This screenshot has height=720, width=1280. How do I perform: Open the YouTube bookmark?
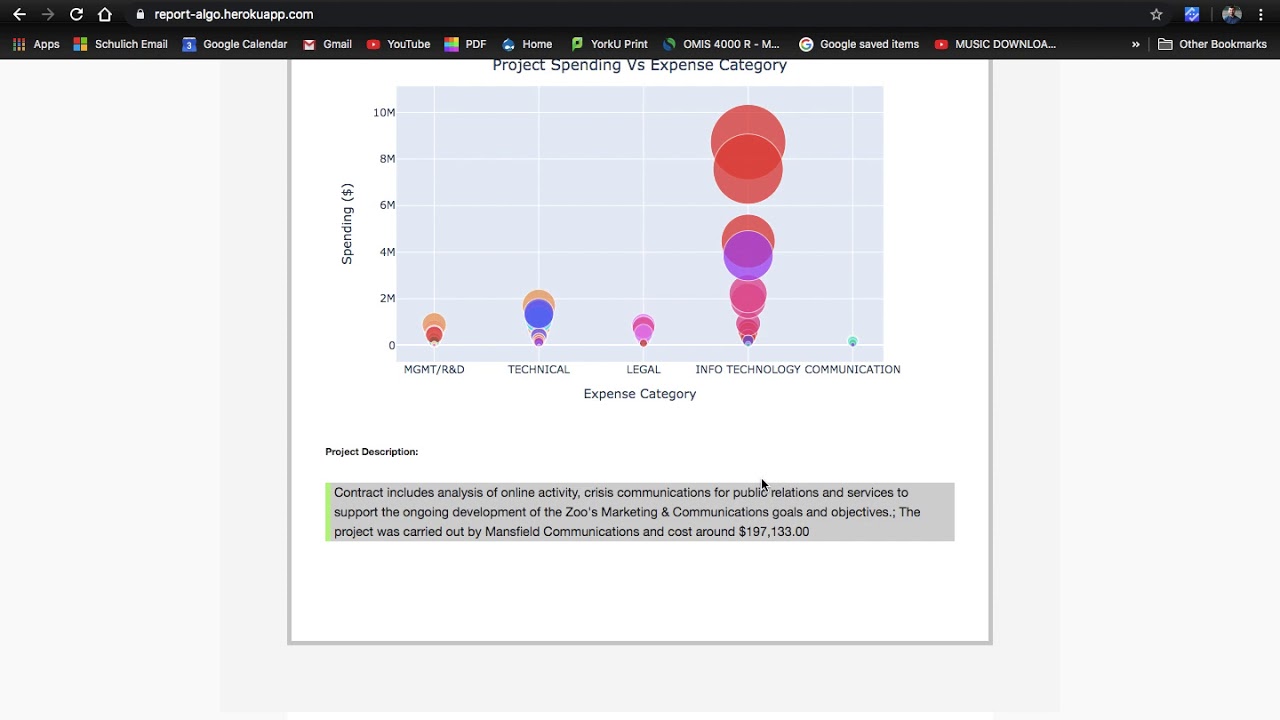(398, 44)
